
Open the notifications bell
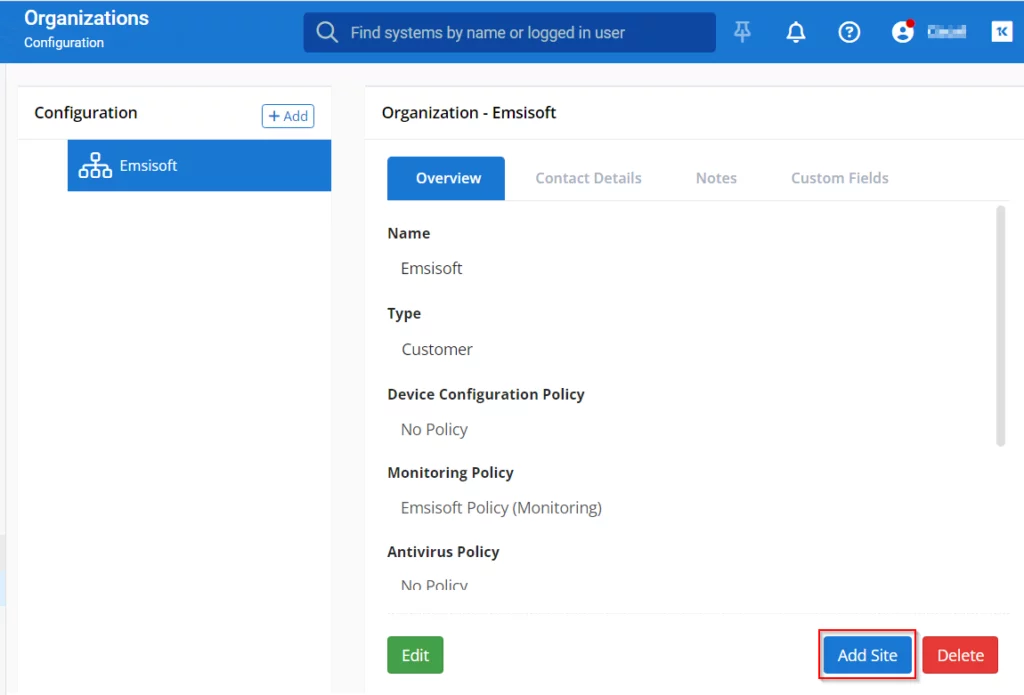tap(796, 32)
